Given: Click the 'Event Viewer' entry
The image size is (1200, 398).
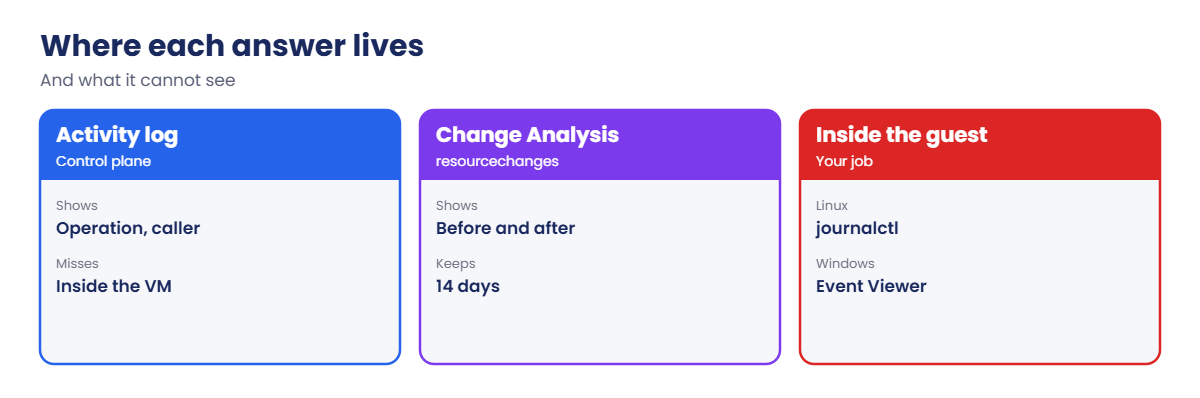Looking at the screenshot, I should coord(871,286).
